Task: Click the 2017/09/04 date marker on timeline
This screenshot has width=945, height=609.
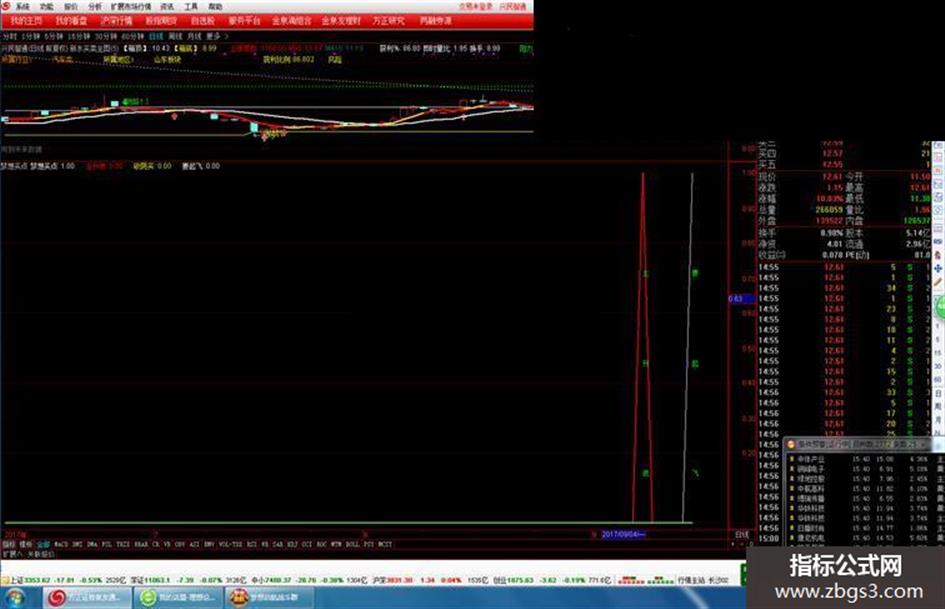Action: 624,534
